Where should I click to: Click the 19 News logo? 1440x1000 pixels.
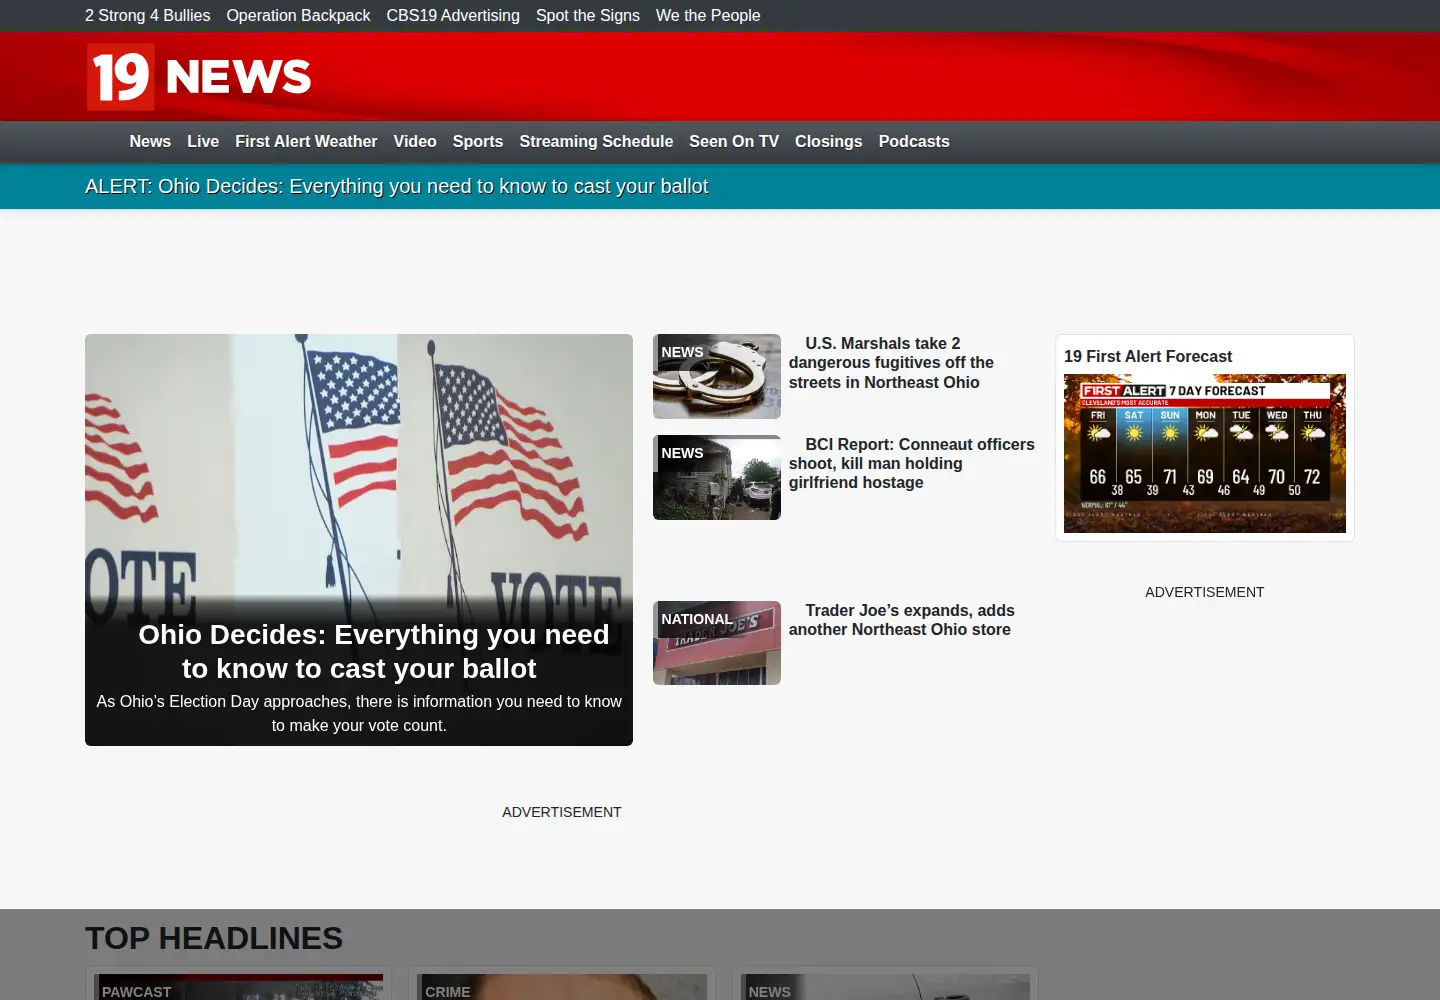click(199, 77)
